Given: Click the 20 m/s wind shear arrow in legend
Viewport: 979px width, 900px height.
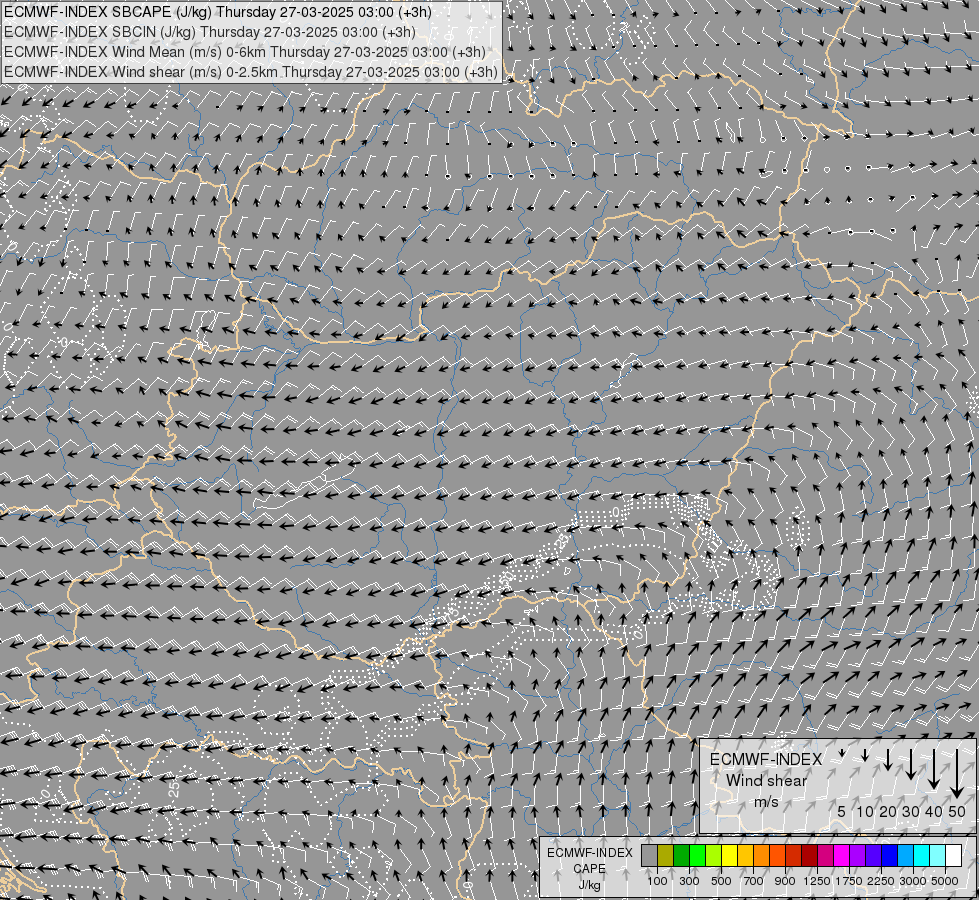Looking at the screenshot, I should pos(888,760).
